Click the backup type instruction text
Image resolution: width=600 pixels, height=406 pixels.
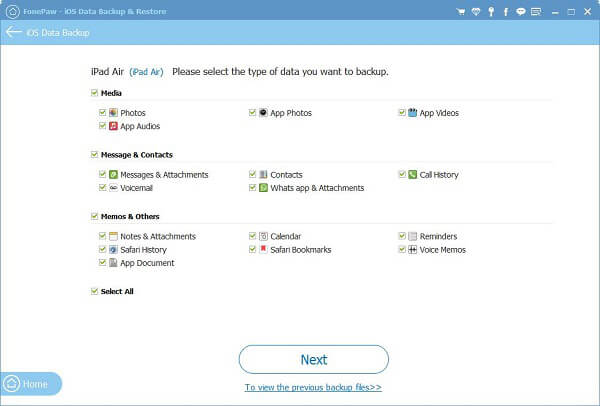coord(280,72)
